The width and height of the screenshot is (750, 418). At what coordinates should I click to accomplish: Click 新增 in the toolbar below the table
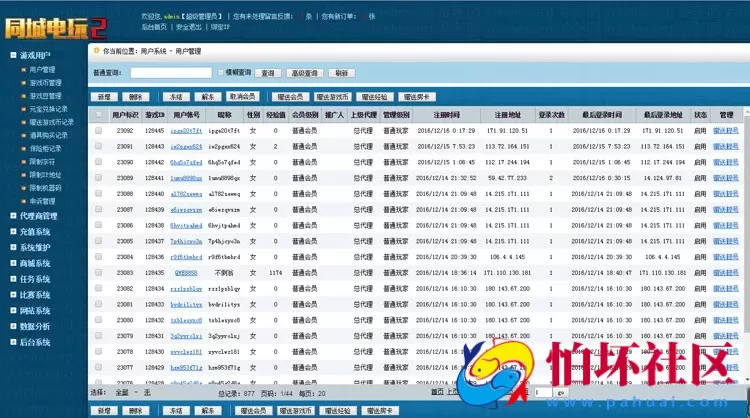click(104, 411)
